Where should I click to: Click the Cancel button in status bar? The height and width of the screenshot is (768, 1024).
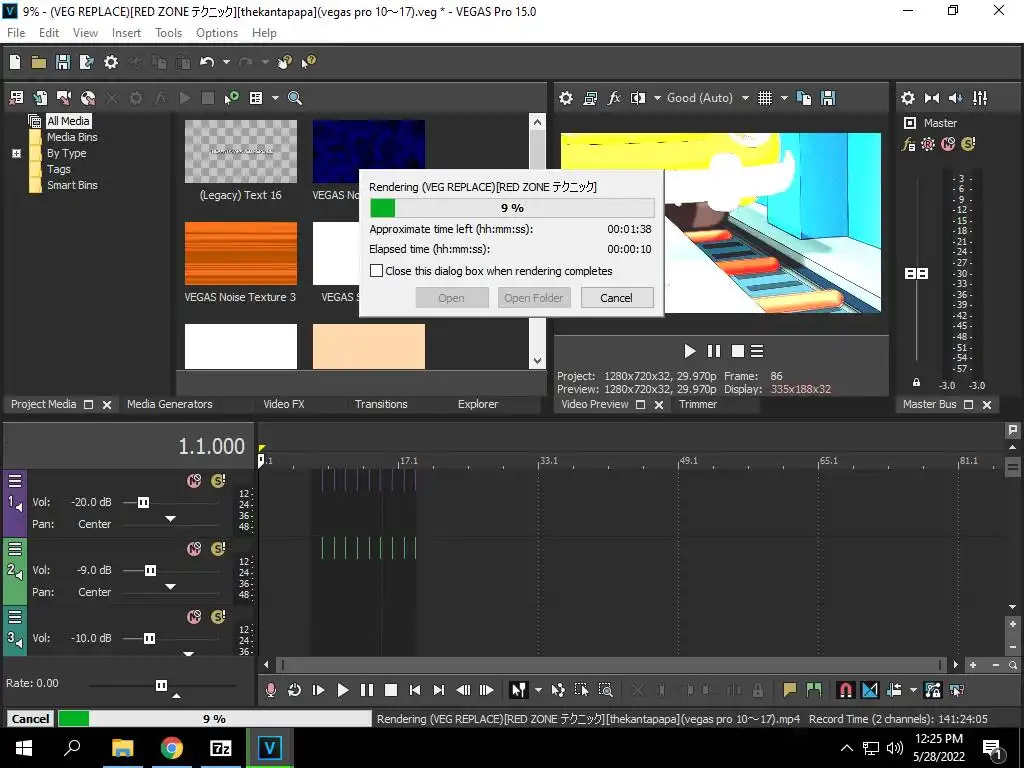point(30,718)
